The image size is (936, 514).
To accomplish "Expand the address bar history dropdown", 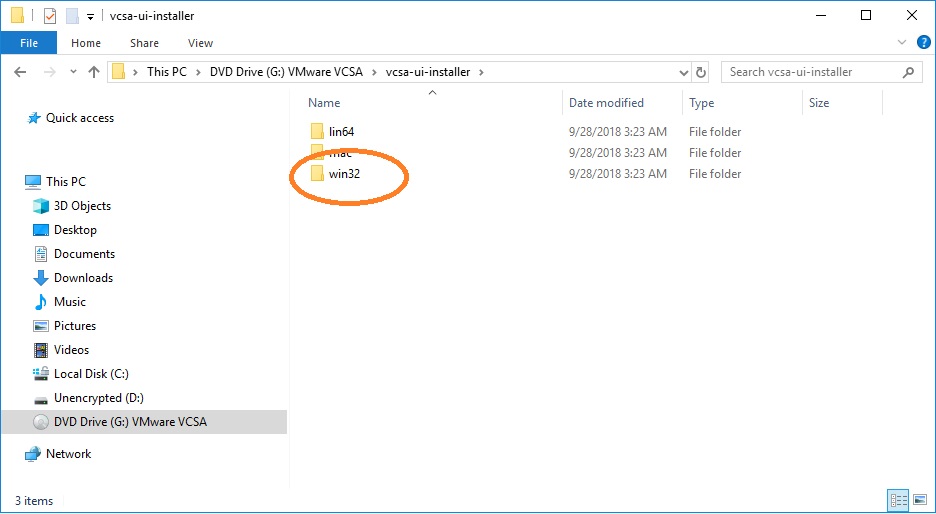I will [684, 73].
